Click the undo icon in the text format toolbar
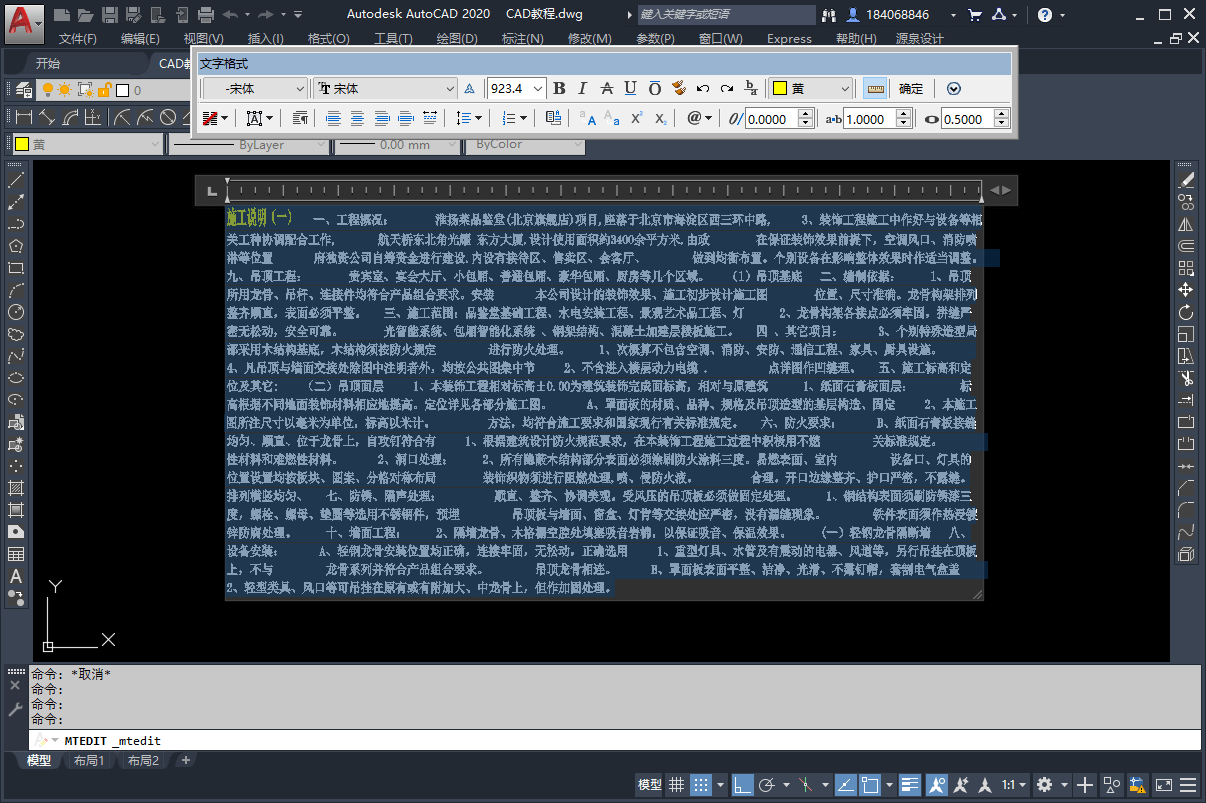Image resolution: width=1206 pixels, height=803 pixels. point(701,88)
